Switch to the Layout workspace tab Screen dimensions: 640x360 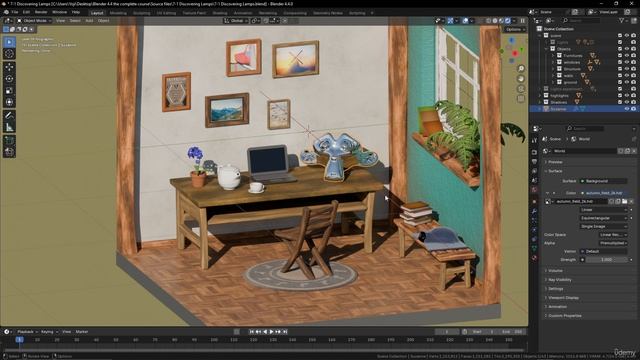pyautogui.click(x=97, y=13)
